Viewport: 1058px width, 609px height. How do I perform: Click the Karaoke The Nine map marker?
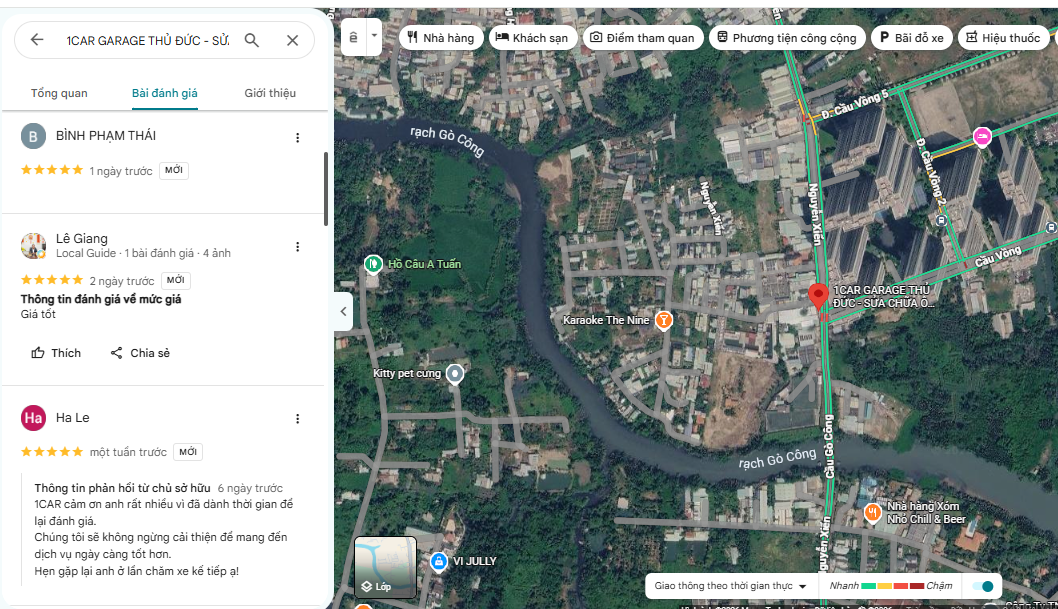pyautogui.click(x=664, y=320)
